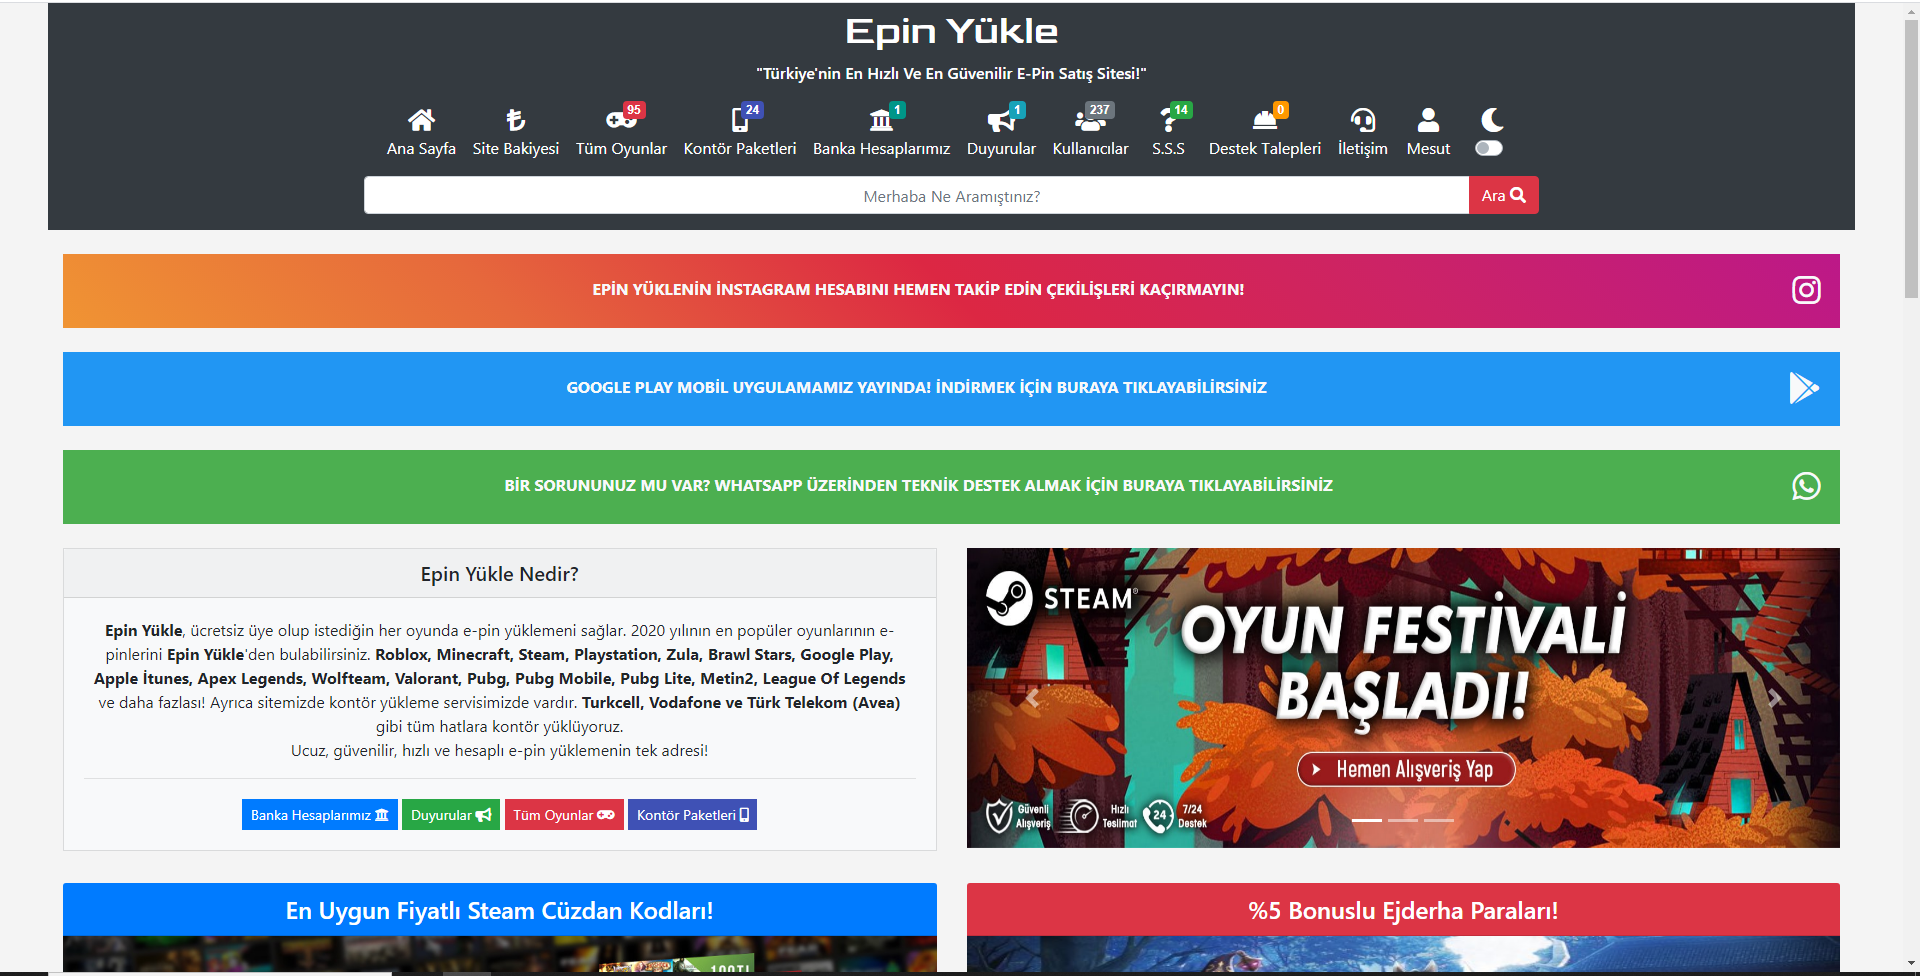Toggle the dark mode switch
1920x976 pixels.
coord(1489,148)
